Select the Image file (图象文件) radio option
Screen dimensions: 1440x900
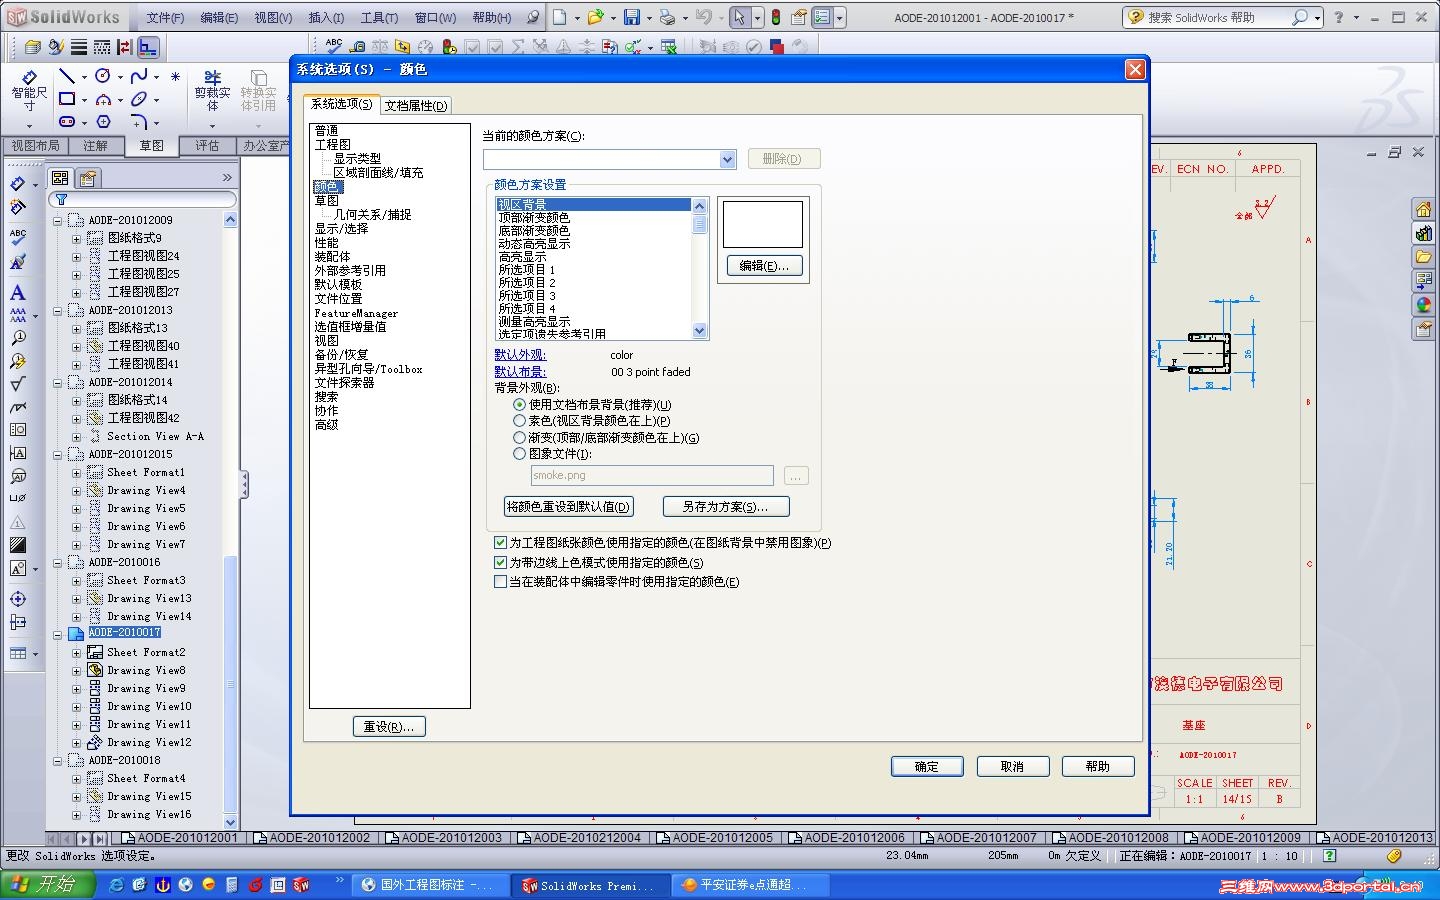pos(519,453)
